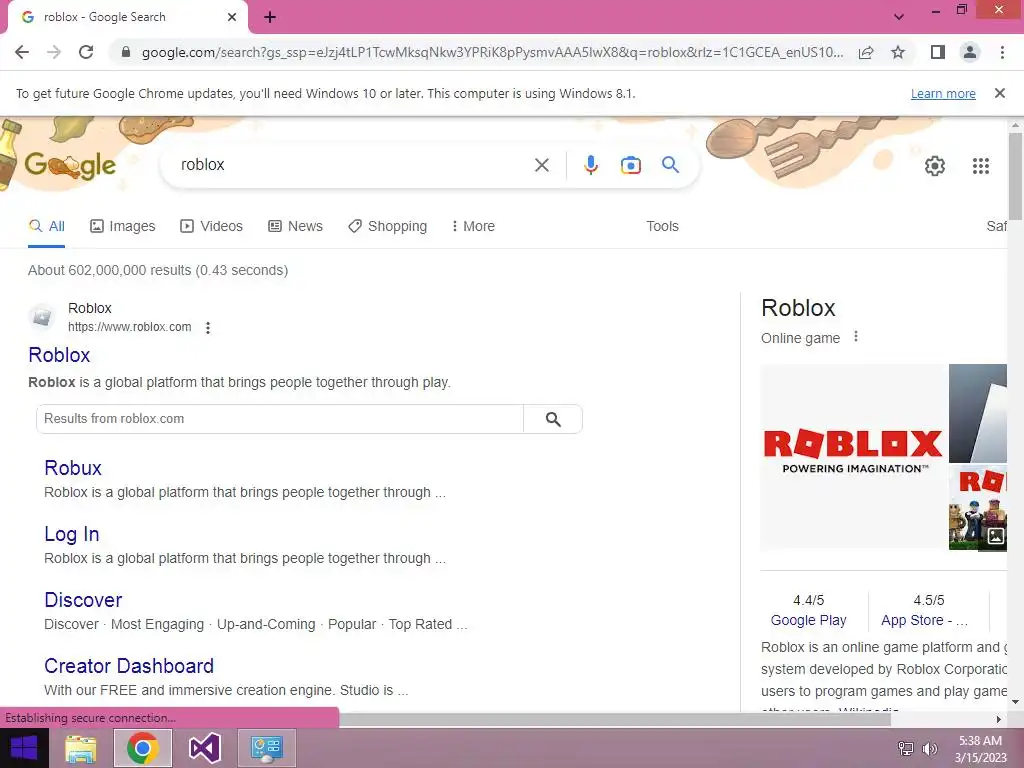This screenshot has height=768, width=1024.
Task: Reload the current page
Action: pos(86,52)
